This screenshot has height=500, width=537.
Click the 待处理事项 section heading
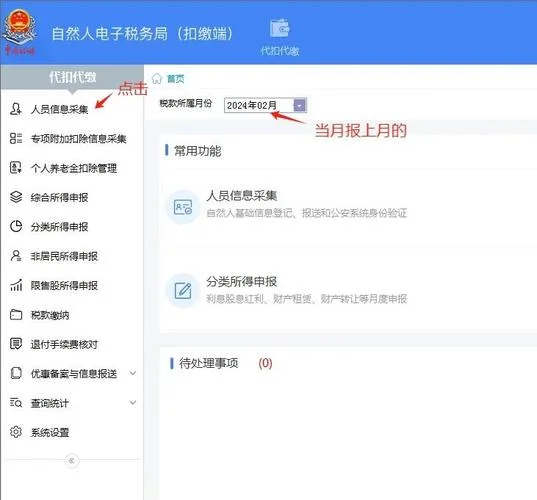[x=209, y=363]
